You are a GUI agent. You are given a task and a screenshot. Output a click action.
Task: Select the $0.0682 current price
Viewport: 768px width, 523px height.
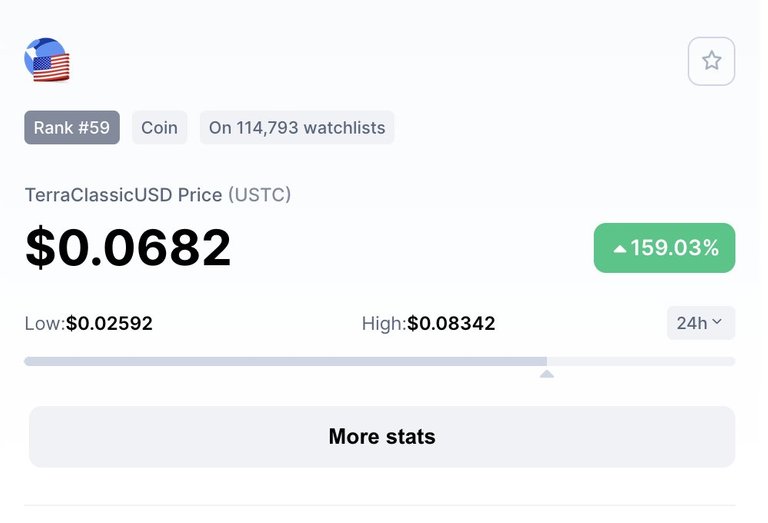tap(128, 247)
